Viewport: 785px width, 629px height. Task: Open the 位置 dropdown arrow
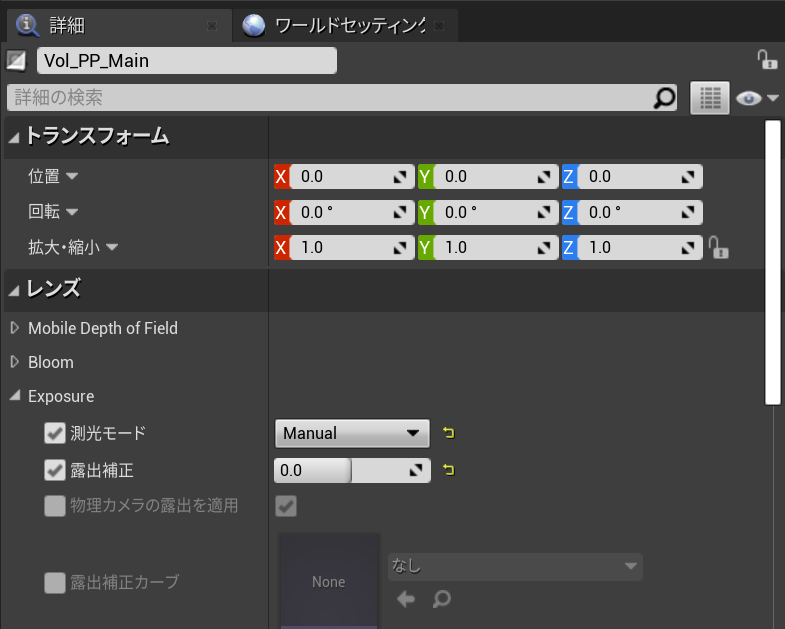tap(72, 176)
